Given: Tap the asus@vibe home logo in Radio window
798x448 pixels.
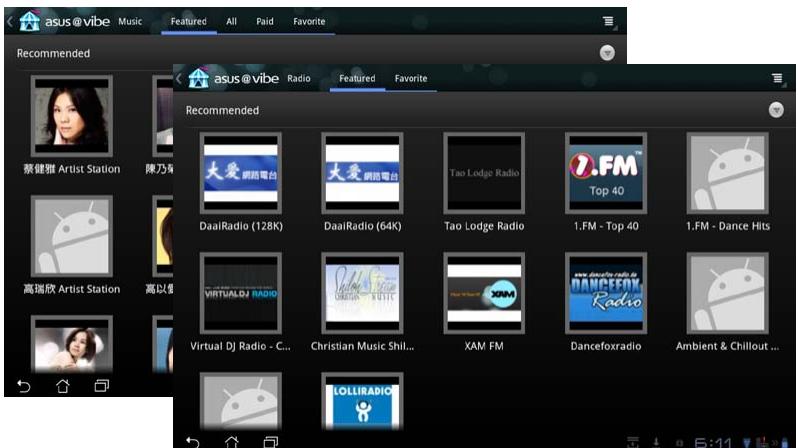Looking at the screenshot, I should tap(199, 78).
